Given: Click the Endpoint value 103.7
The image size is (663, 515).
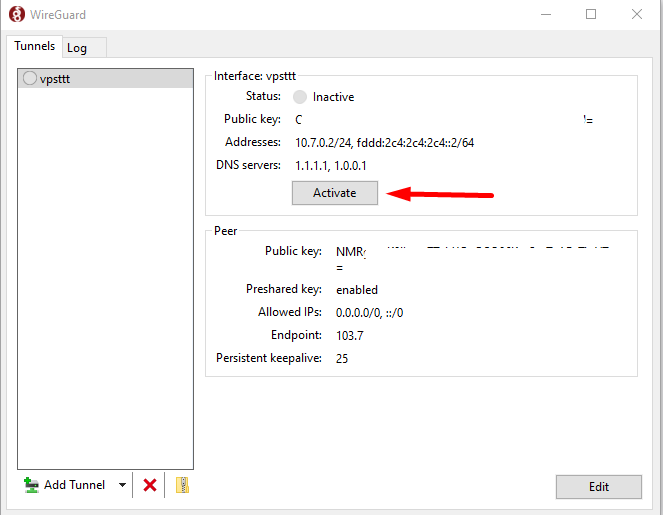Looking at the screenshot, I should [350, 336].
